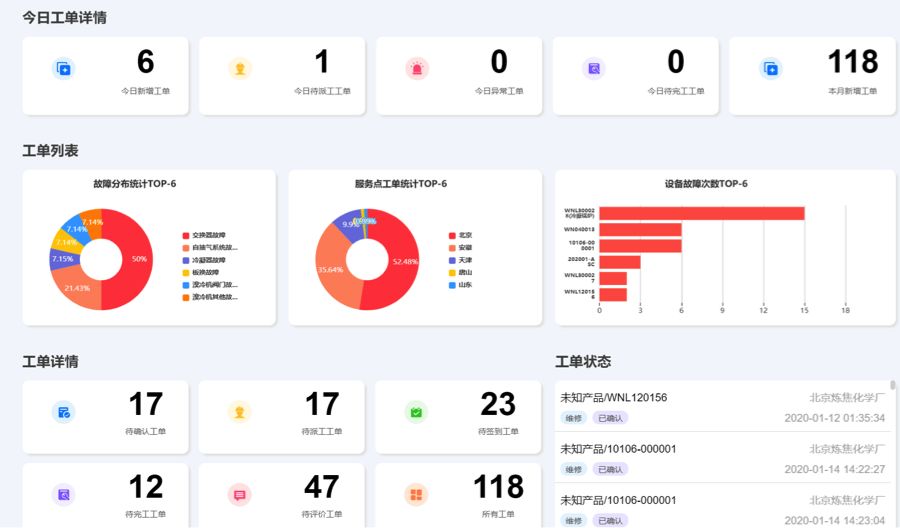Click the bottom WNL120156 device bar

[612, 294]
